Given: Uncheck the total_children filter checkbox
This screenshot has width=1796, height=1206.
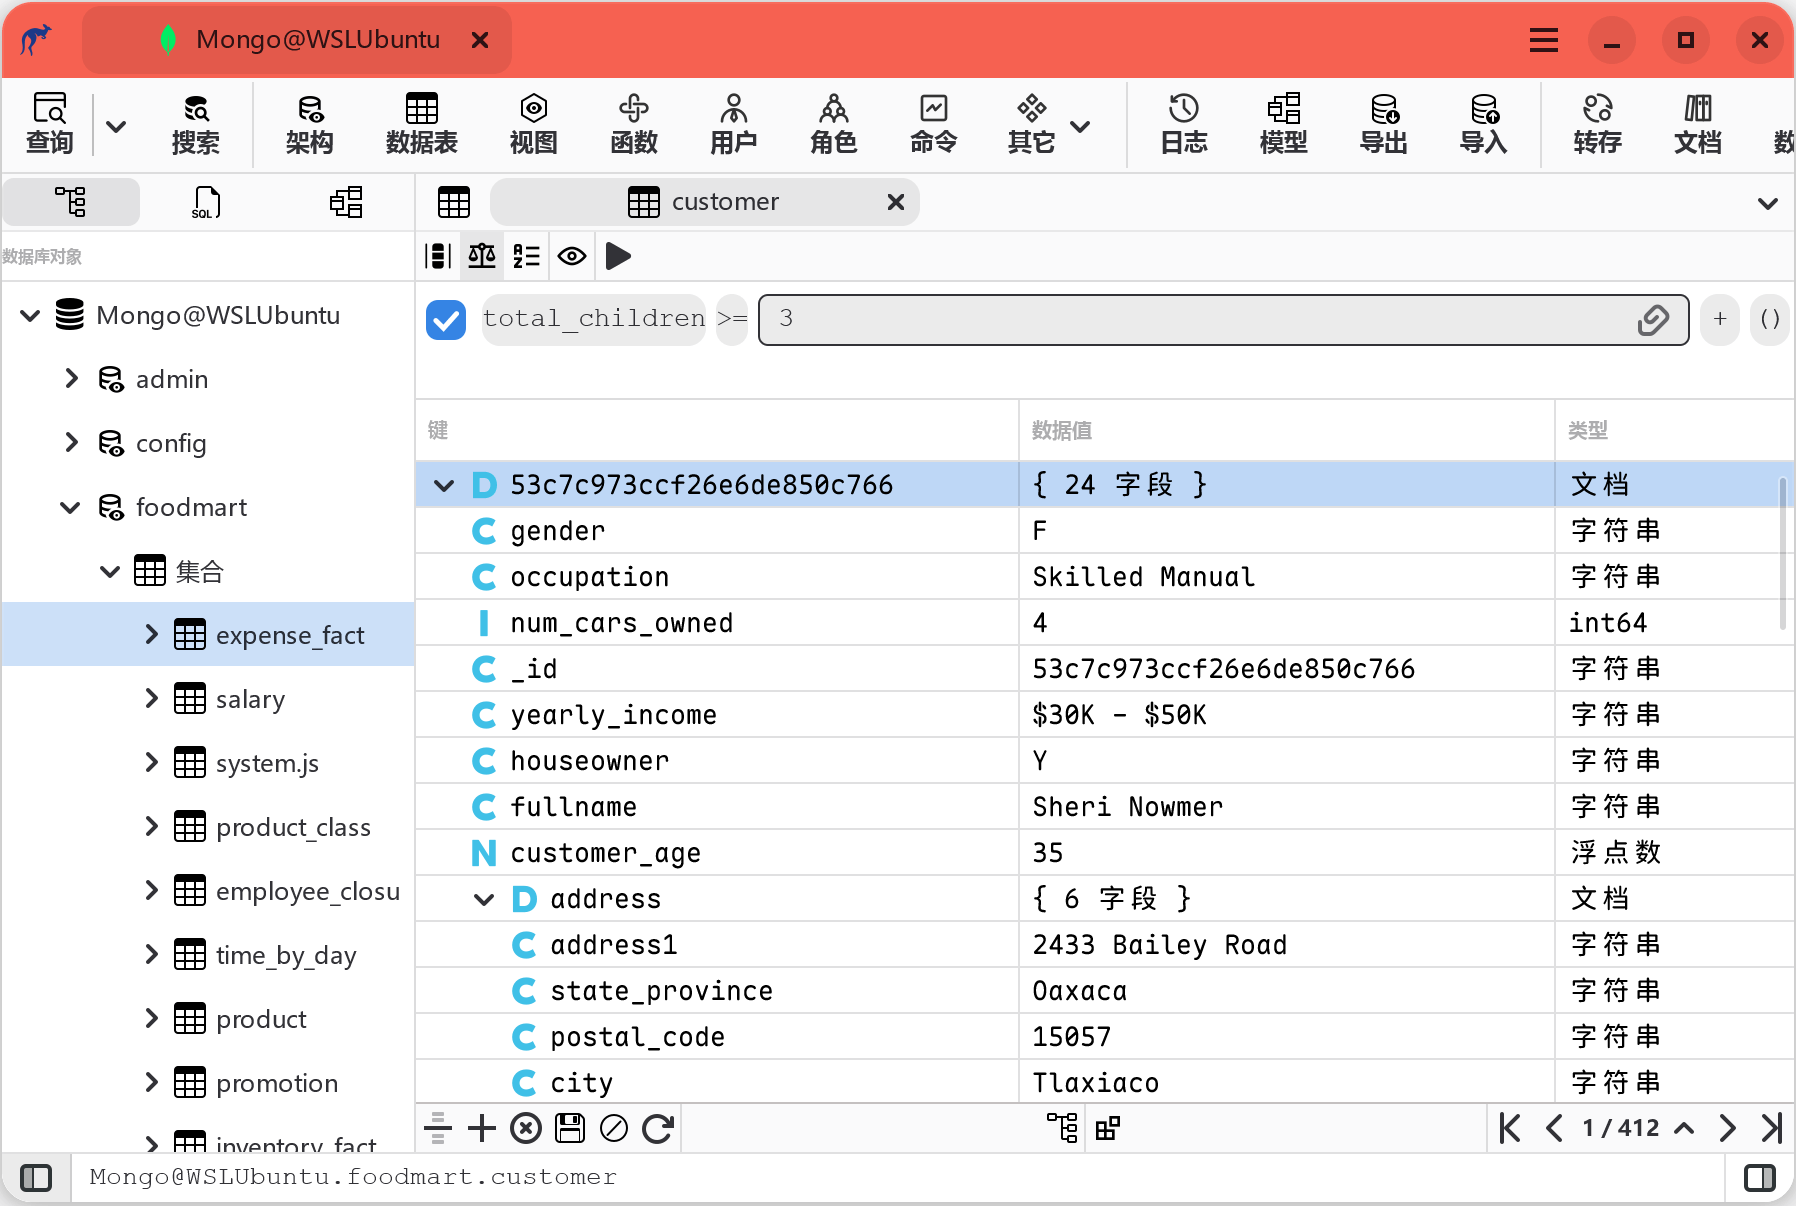Looking at the screenshot, I should 446,319.
